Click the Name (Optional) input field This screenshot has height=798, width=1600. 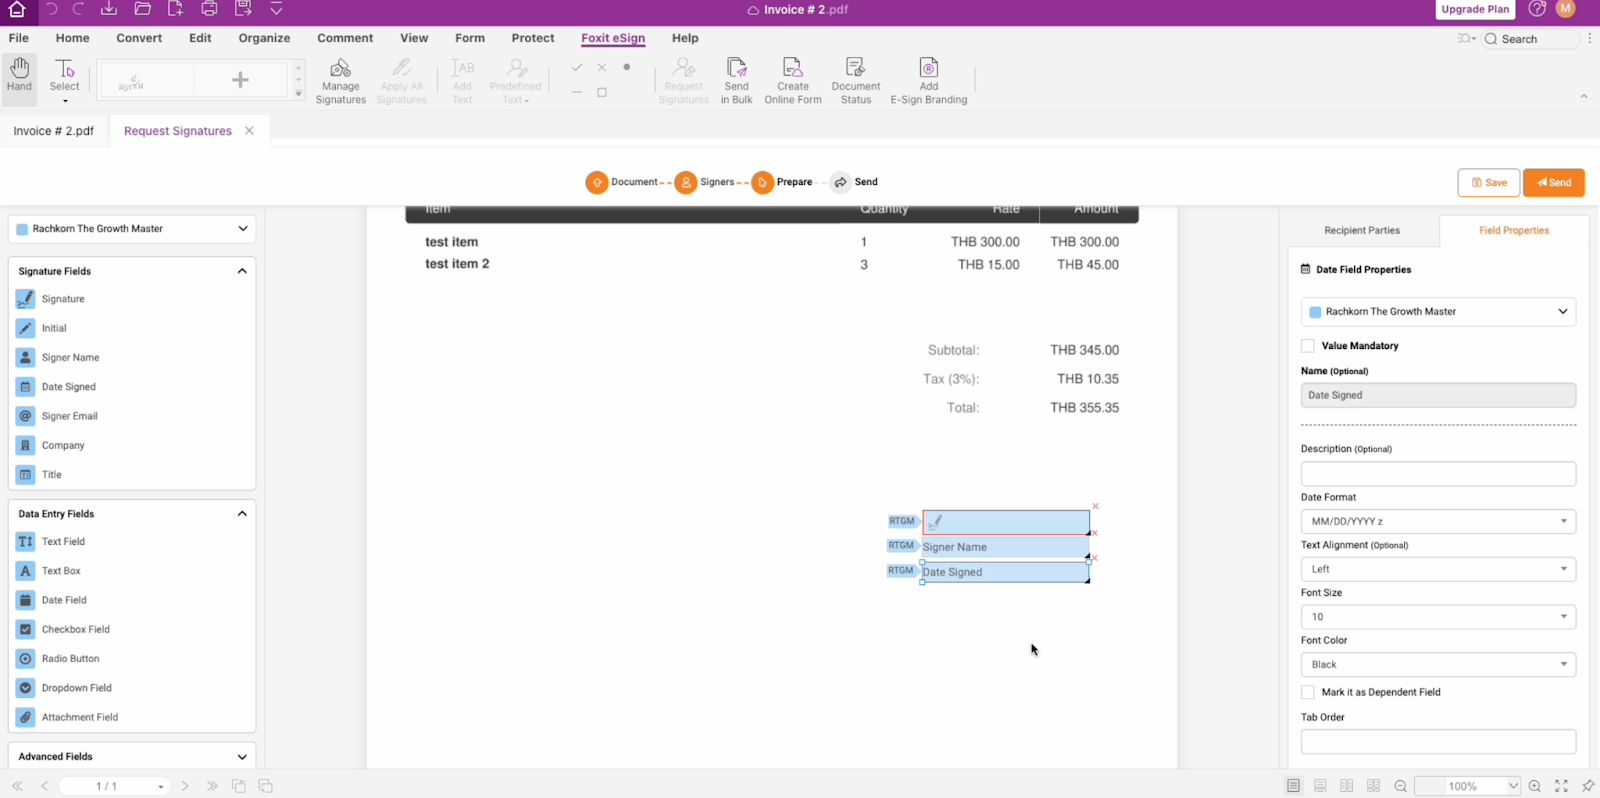(1438, 395)
